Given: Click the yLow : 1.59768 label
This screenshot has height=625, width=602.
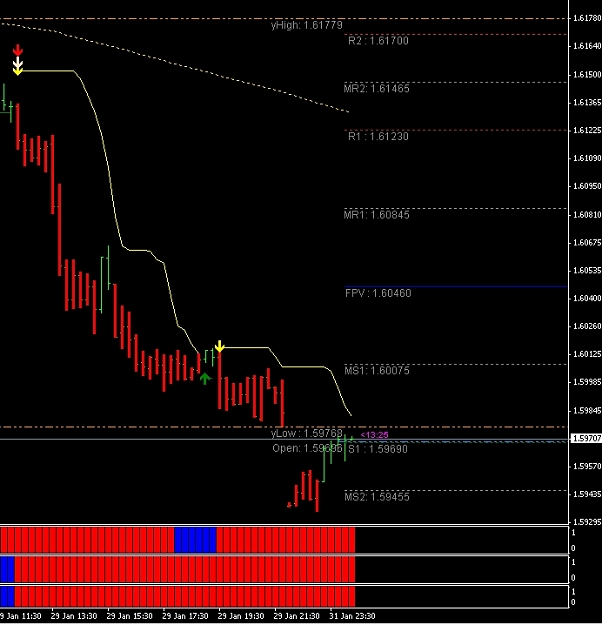Looking at the screenshot, I should tap(307, 433).
